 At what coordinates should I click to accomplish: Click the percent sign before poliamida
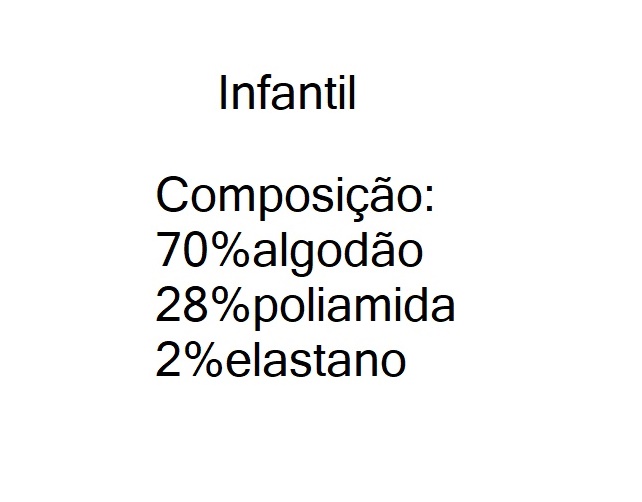point(232,307)
